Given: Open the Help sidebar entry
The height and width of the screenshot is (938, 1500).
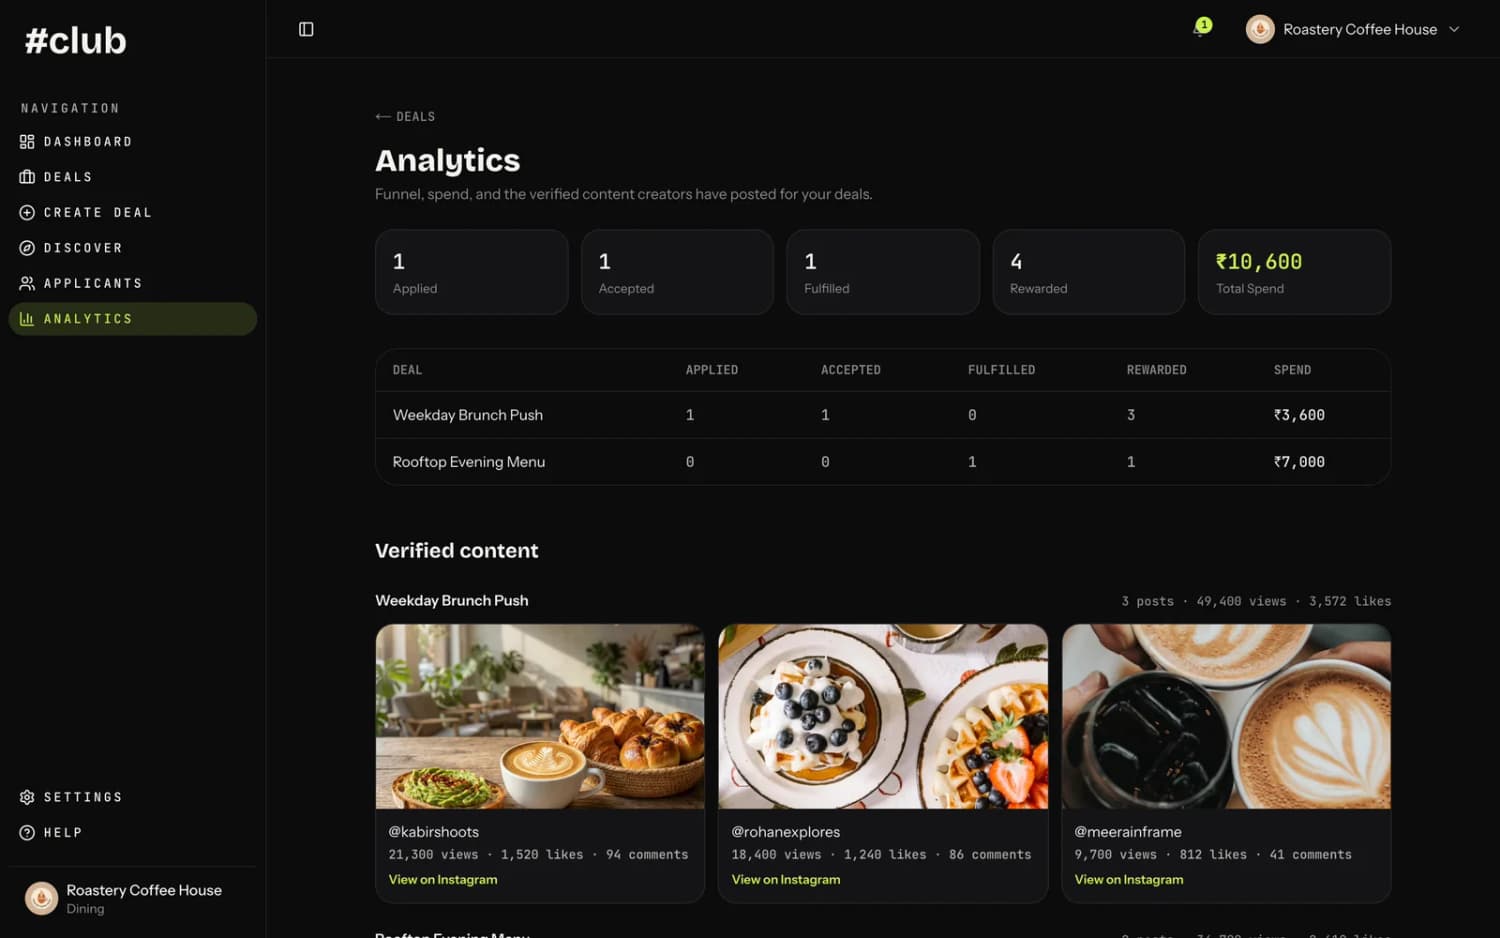Looking at the screenshot, I should (x=132, y=833).
